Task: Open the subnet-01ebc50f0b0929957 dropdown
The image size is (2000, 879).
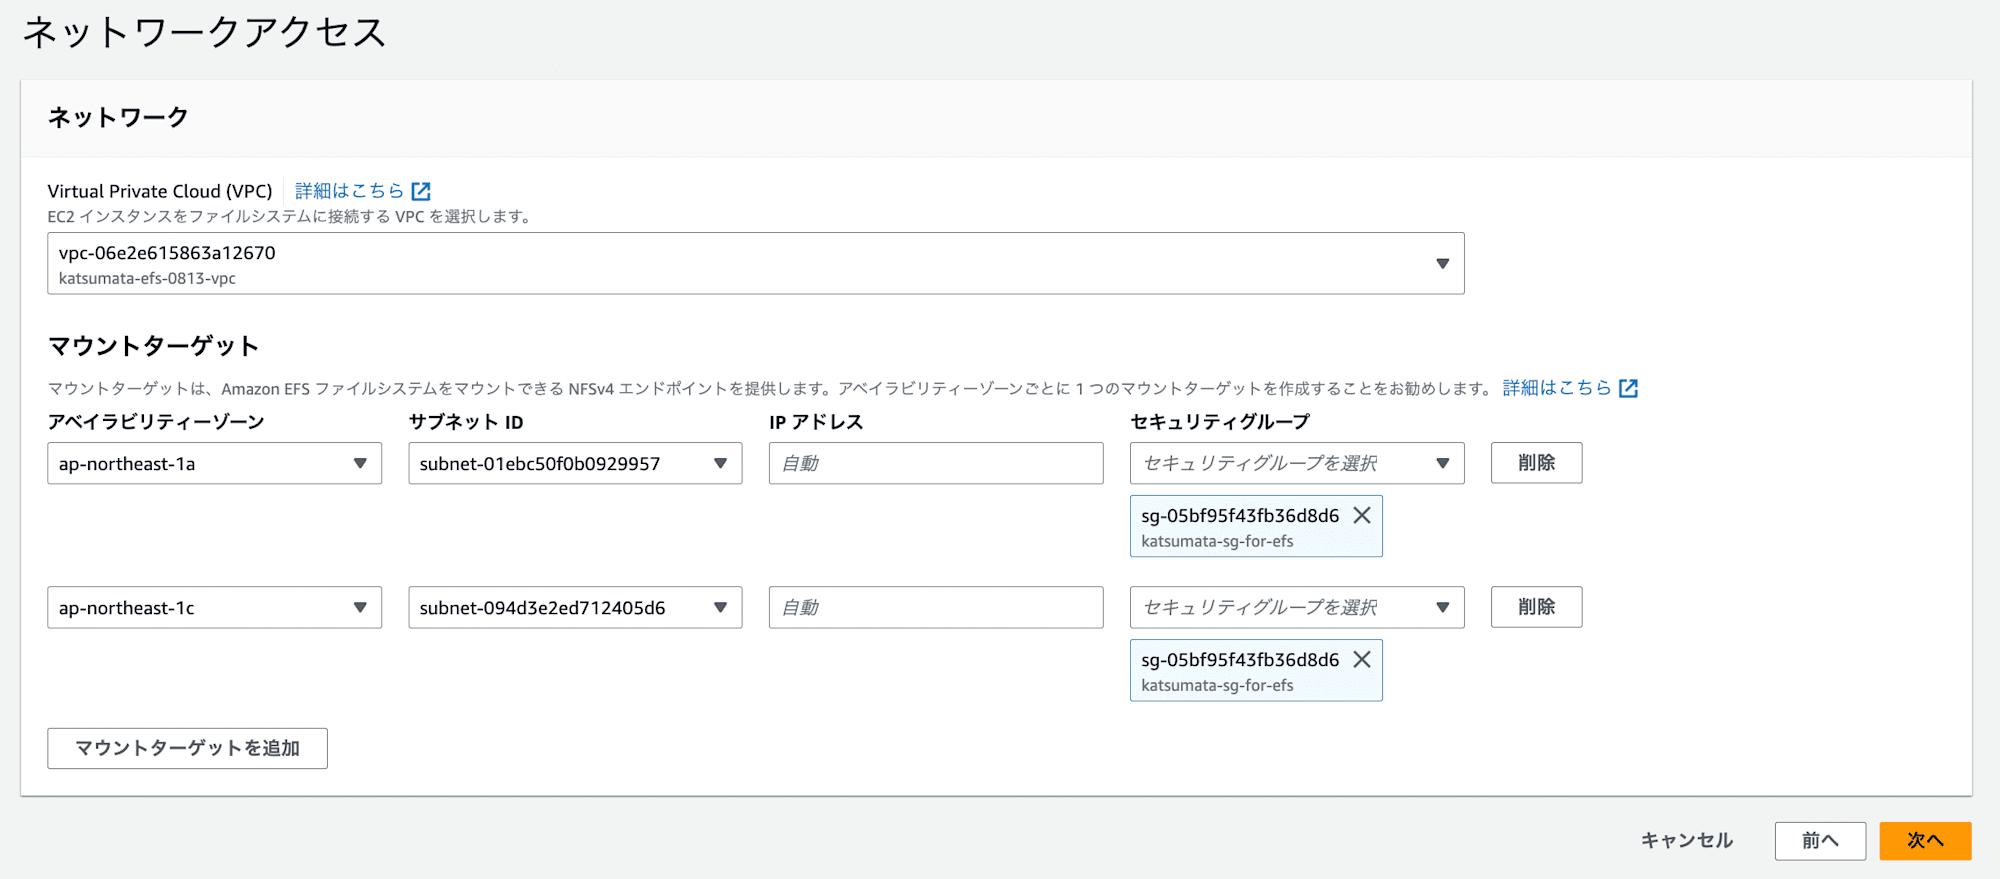Action: [x=575, y=463]
